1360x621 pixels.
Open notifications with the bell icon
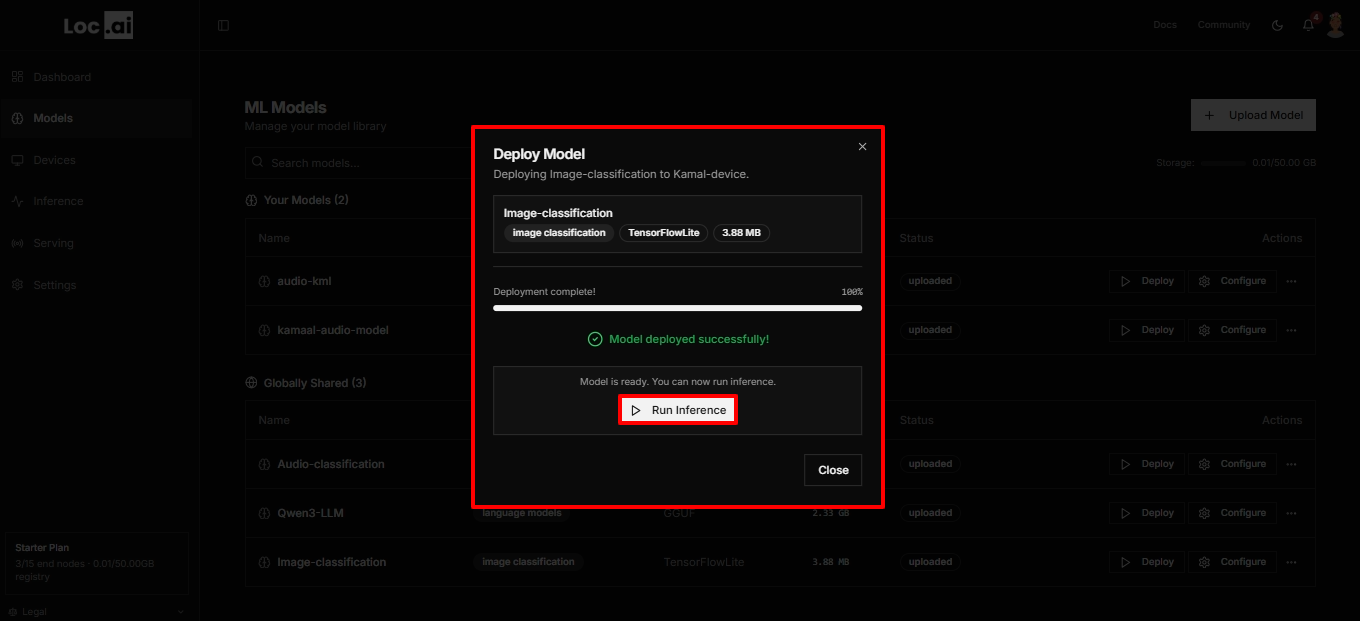click(x=1308, y=25)
